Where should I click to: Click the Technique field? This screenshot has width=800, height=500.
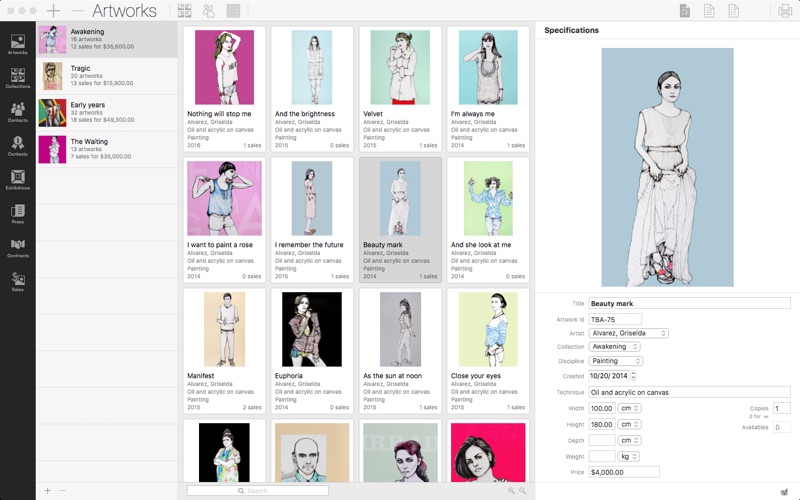[689, 392]
